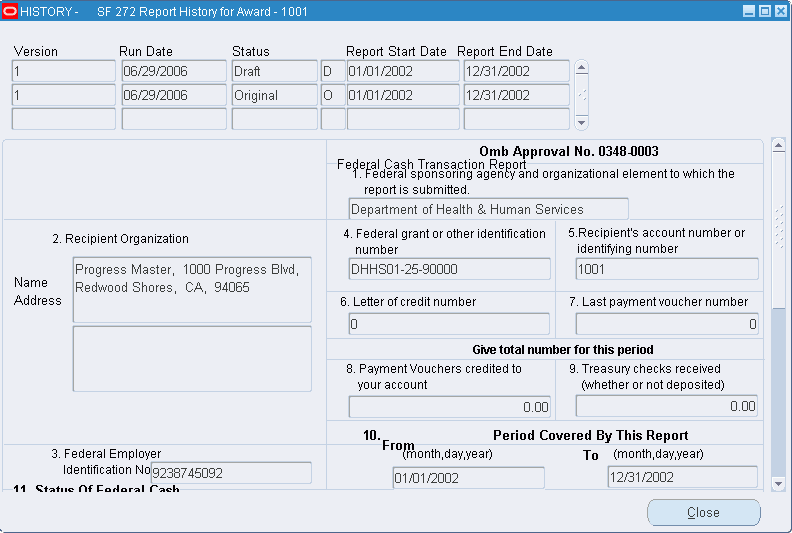The image size is (792, 533).
Task: Click the Progress Master name address box
Action: pyautogui.click(x=192, y=289)
